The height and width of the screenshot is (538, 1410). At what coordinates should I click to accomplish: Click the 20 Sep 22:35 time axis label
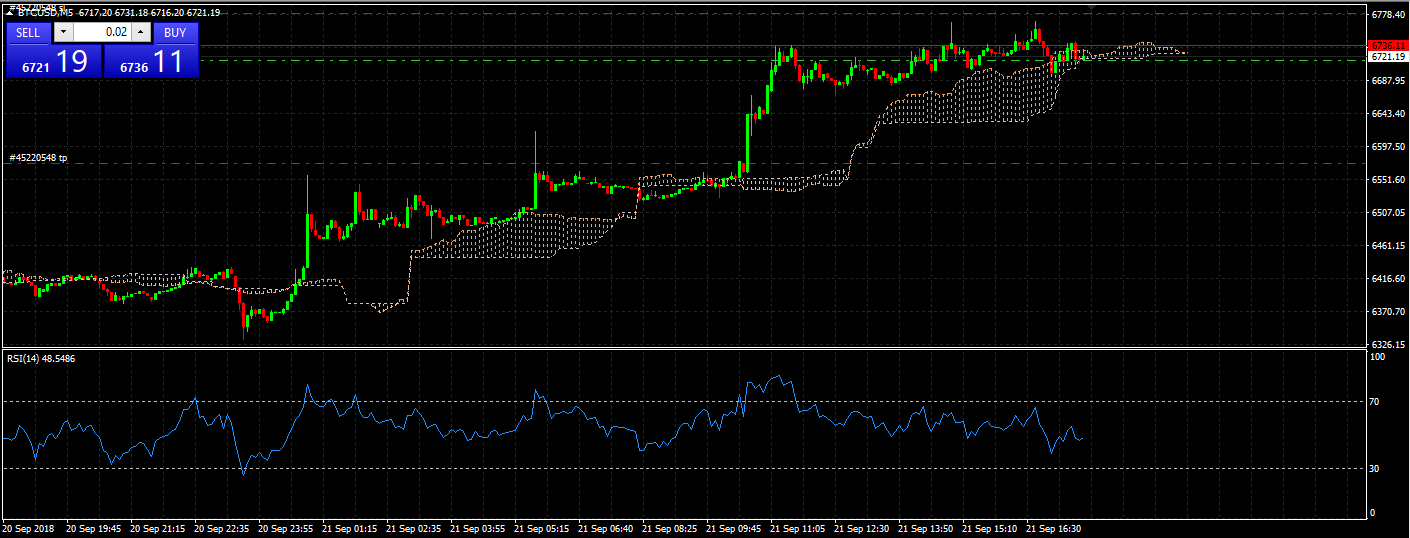tap(221, 528)
